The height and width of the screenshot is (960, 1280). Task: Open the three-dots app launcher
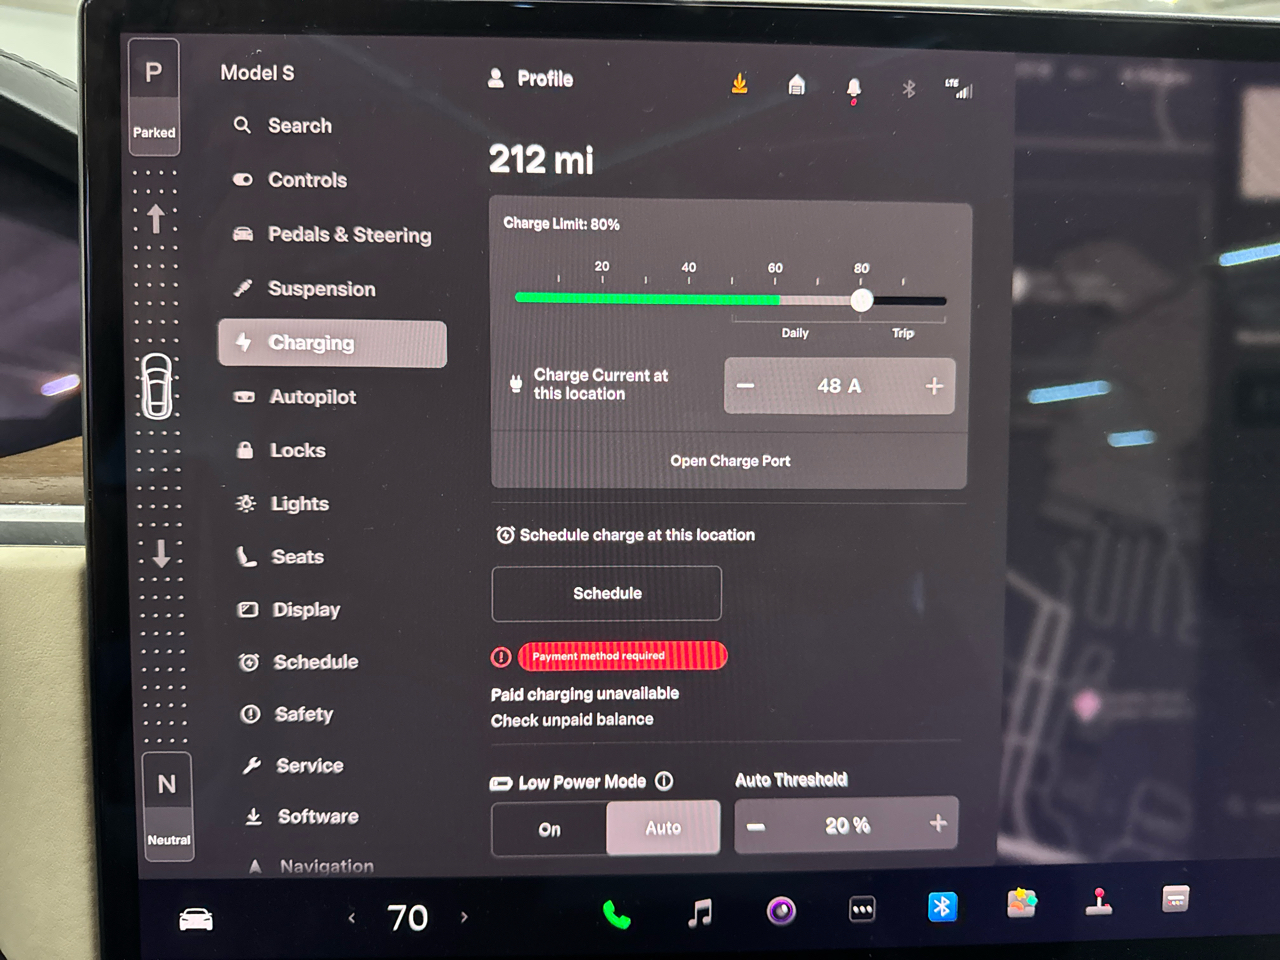point(862,909)
